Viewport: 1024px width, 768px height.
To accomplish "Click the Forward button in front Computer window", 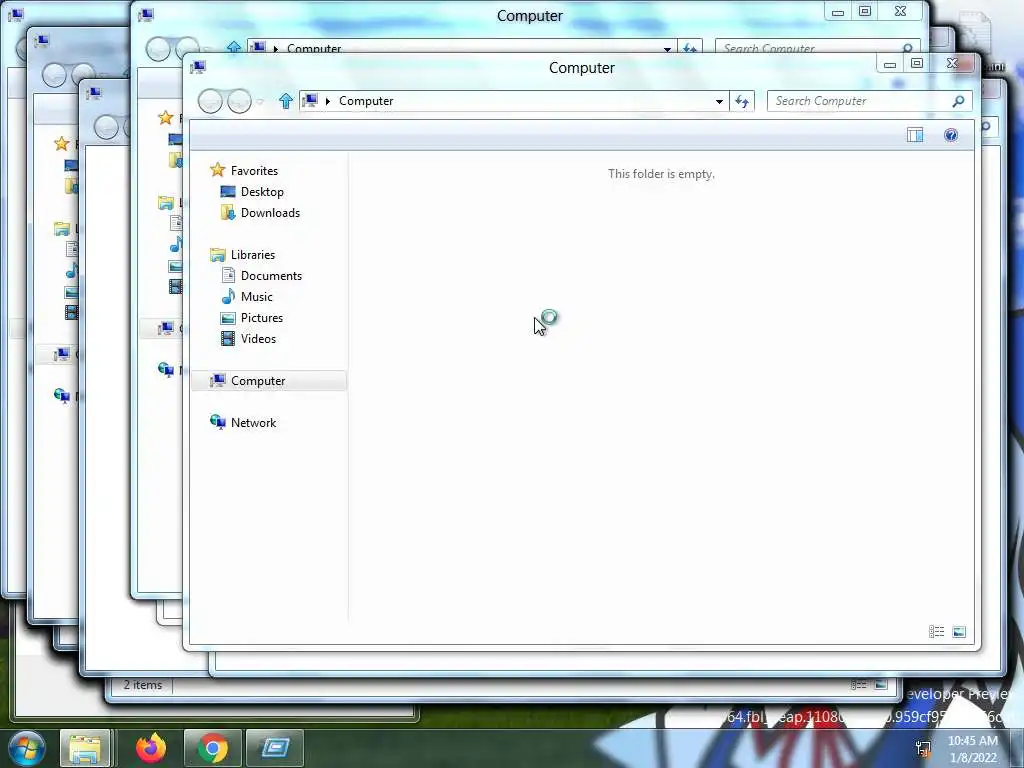I will click(239, 101).
